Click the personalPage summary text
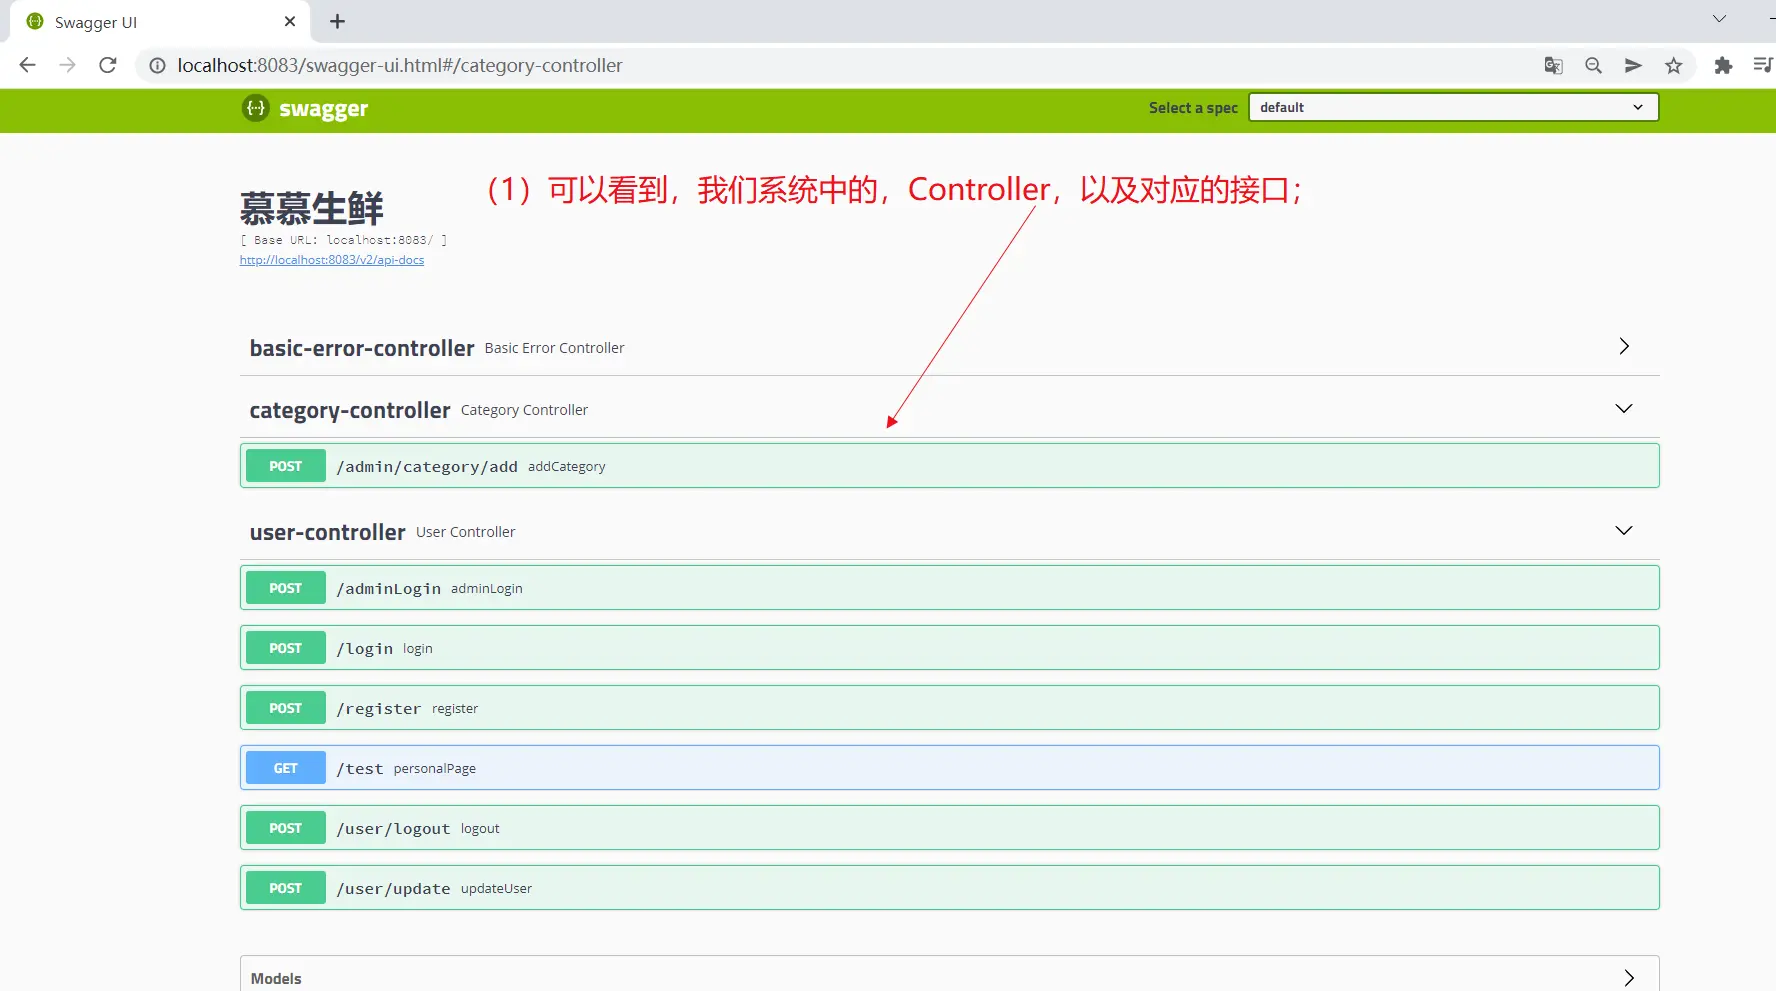The image size is (1776, 991). tap(435, 769)
